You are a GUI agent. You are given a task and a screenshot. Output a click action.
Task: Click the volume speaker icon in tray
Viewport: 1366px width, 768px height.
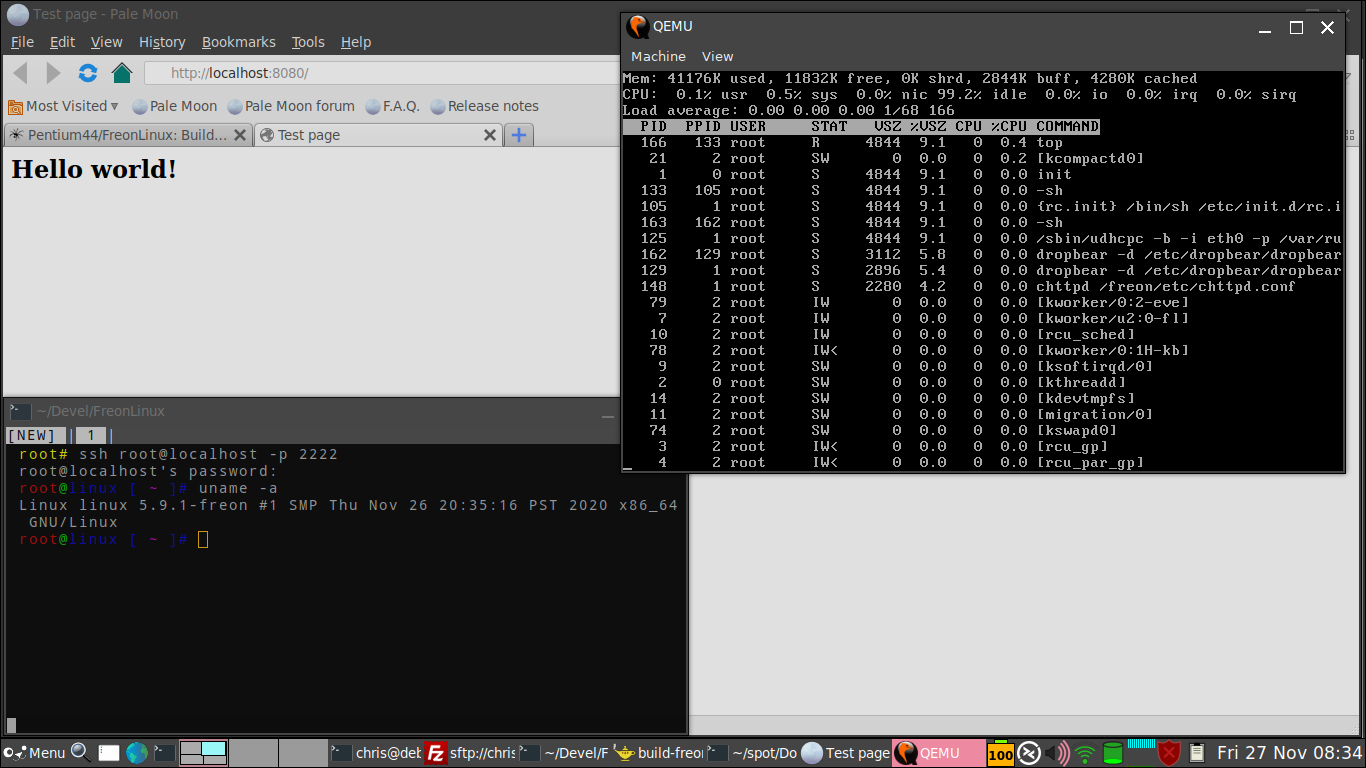tap(1057, 753)
